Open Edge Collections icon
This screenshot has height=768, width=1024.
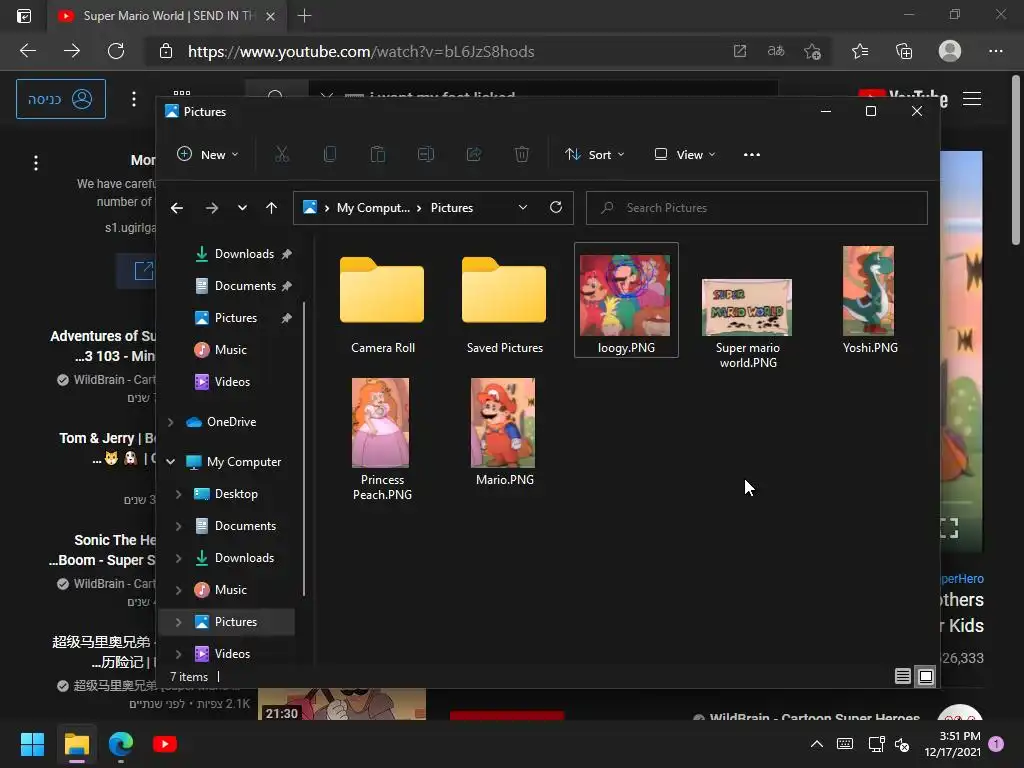904,51
